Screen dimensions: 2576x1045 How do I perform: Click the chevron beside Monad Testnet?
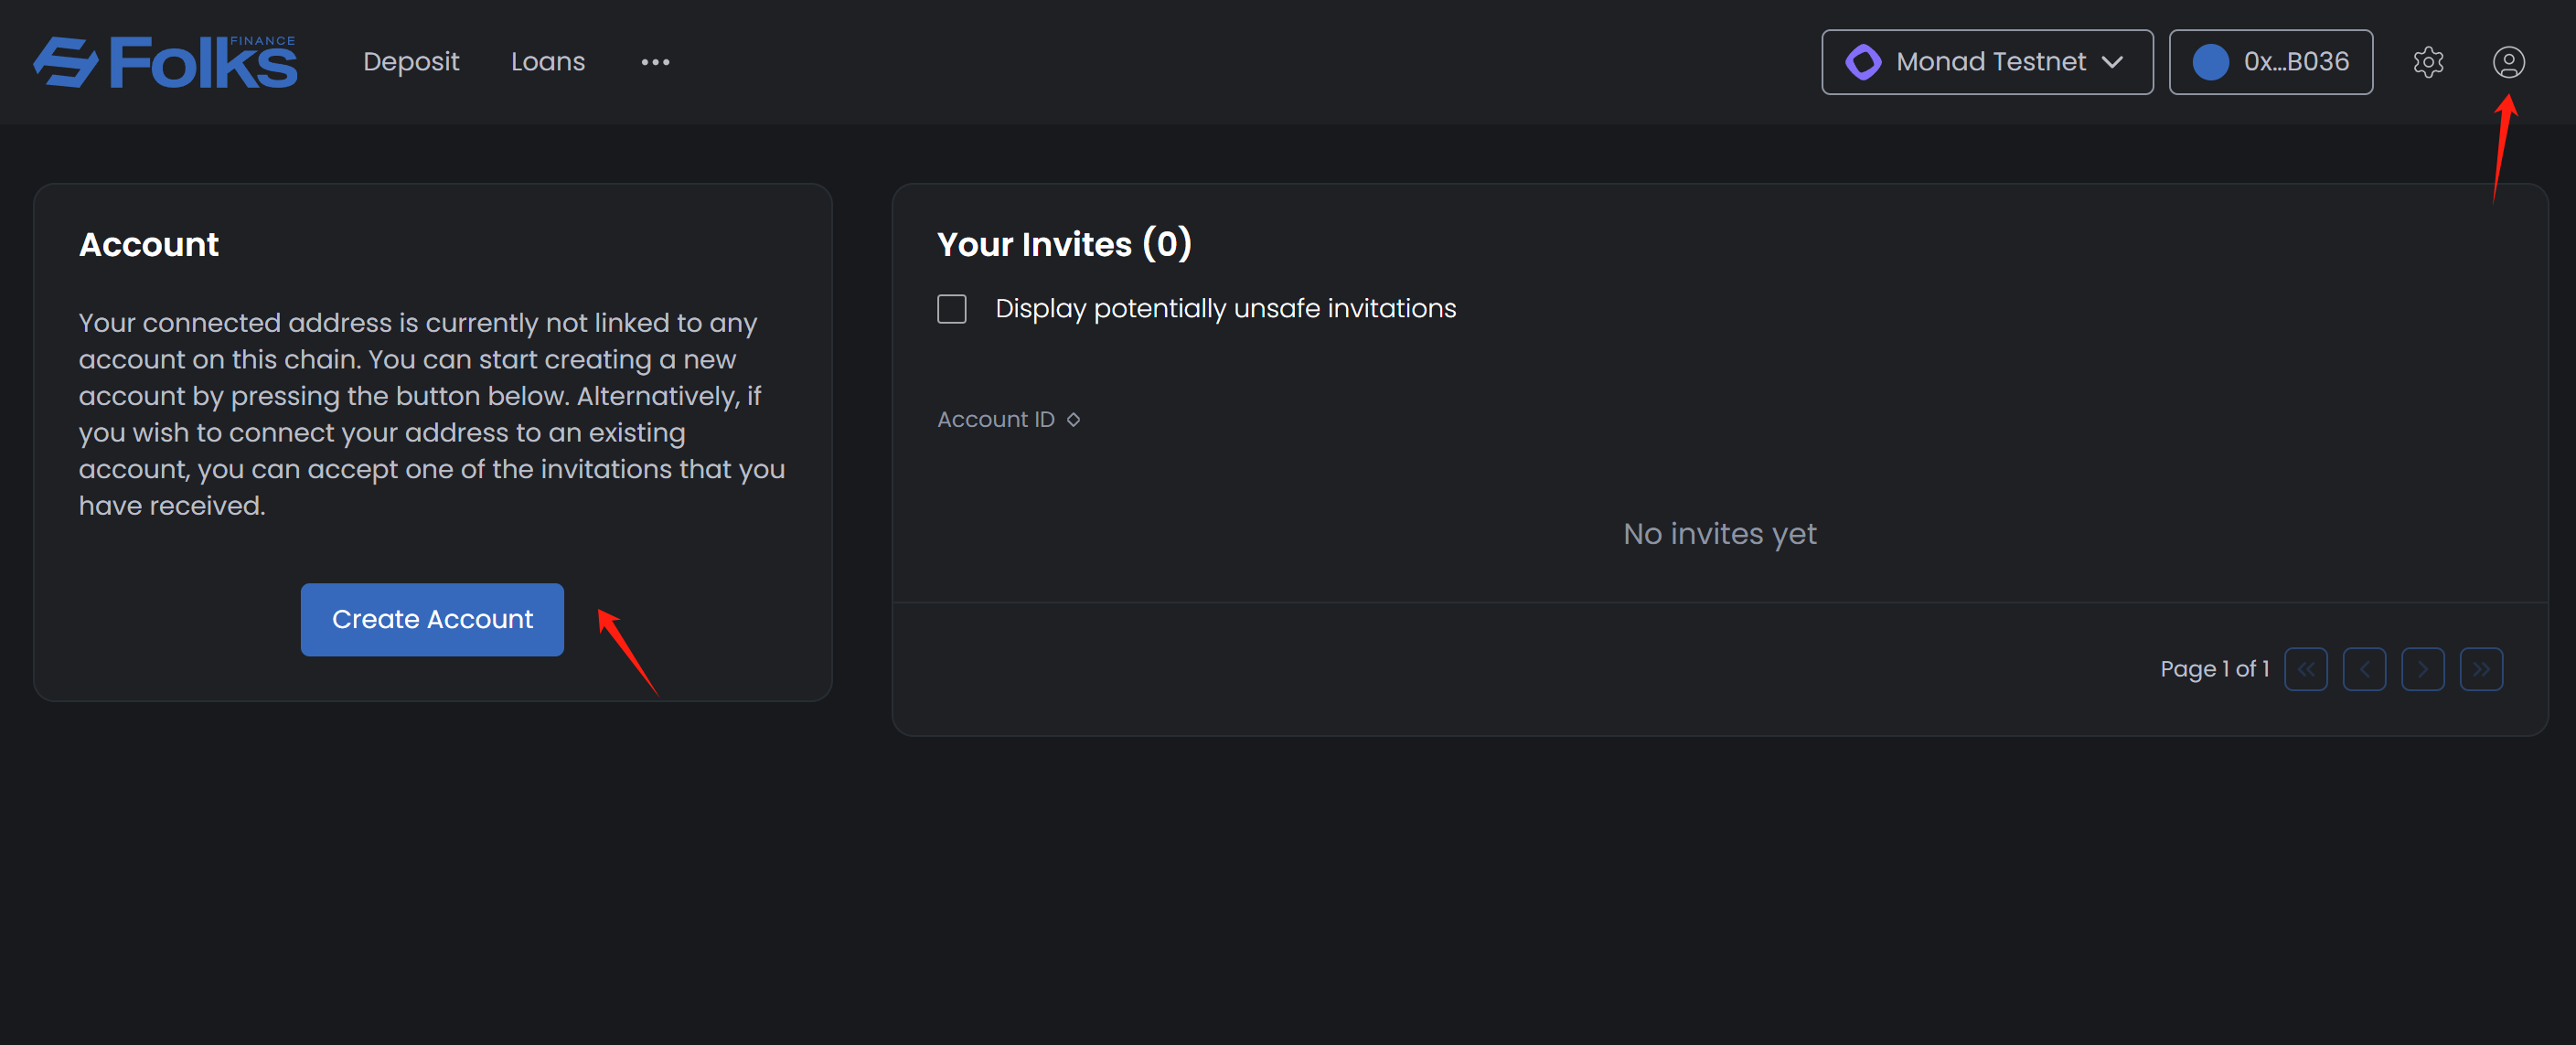pyautogui.click(x=2112, y=62)
